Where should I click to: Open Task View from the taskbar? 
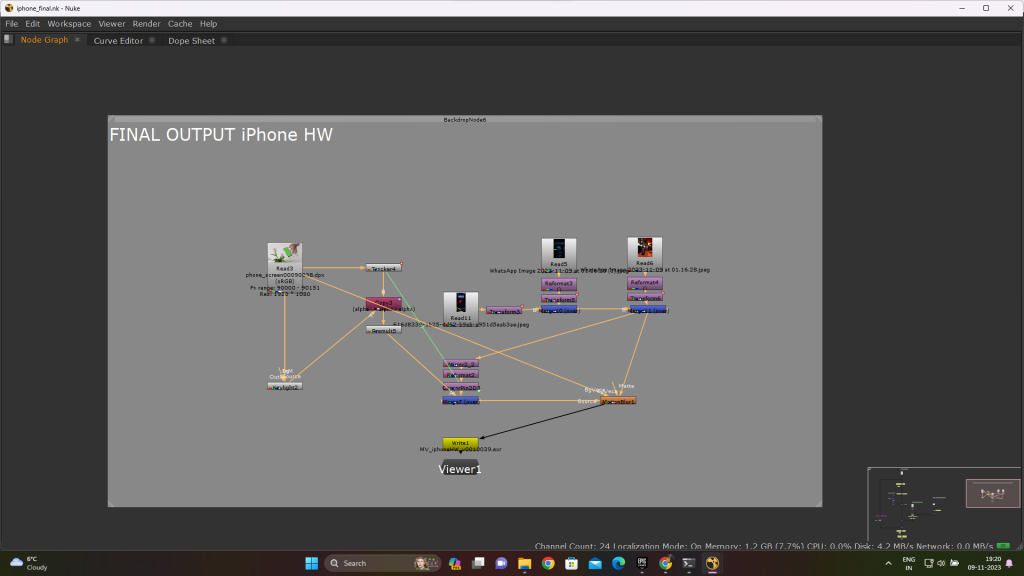tap(478, 563)
